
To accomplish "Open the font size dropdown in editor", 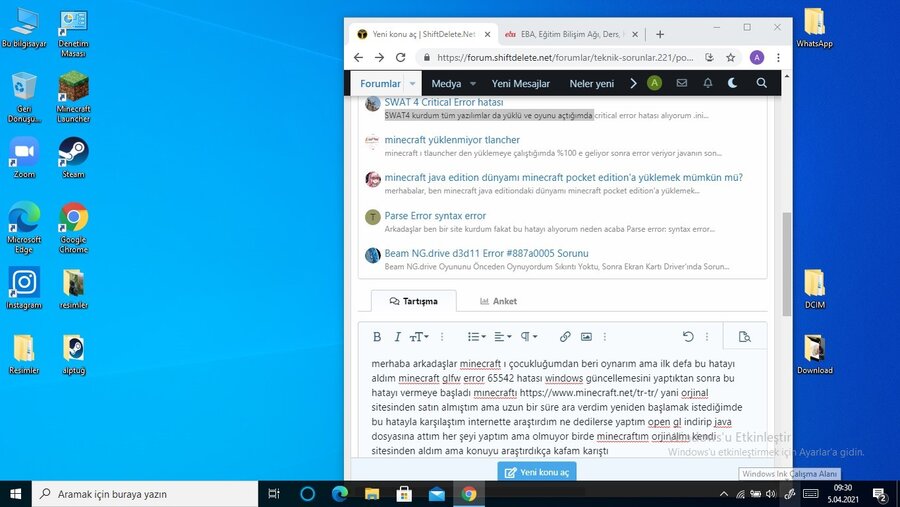I will [419, 337].
